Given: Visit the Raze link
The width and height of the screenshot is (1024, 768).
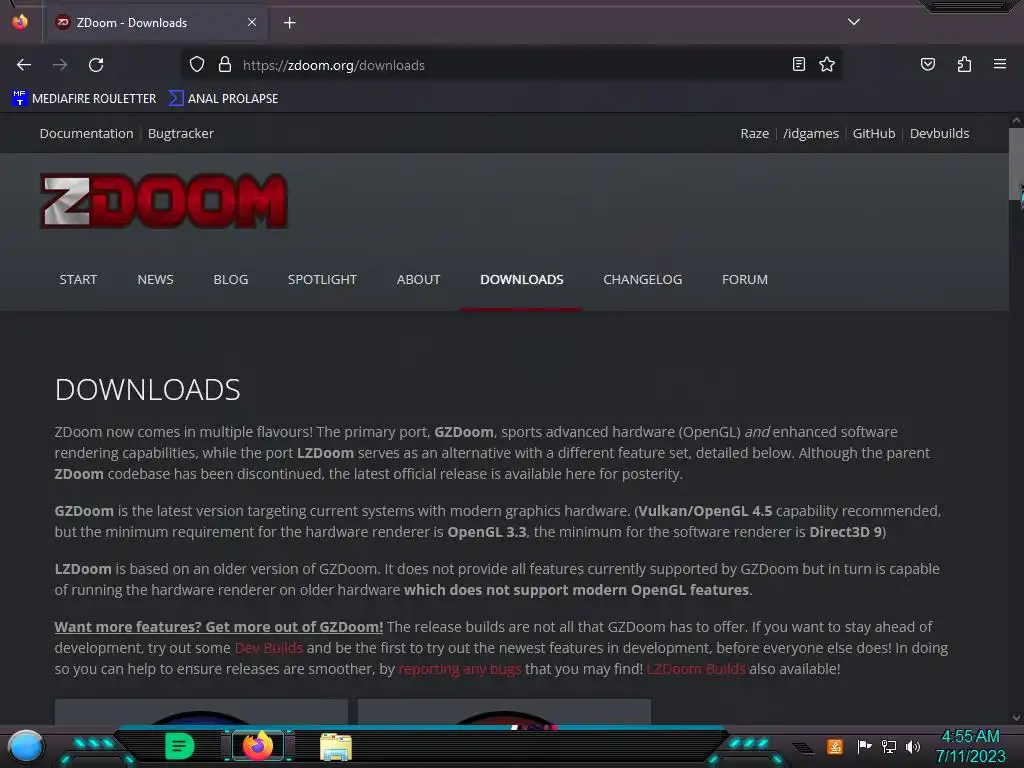Looking at the screenshot, I should point(754,133).
